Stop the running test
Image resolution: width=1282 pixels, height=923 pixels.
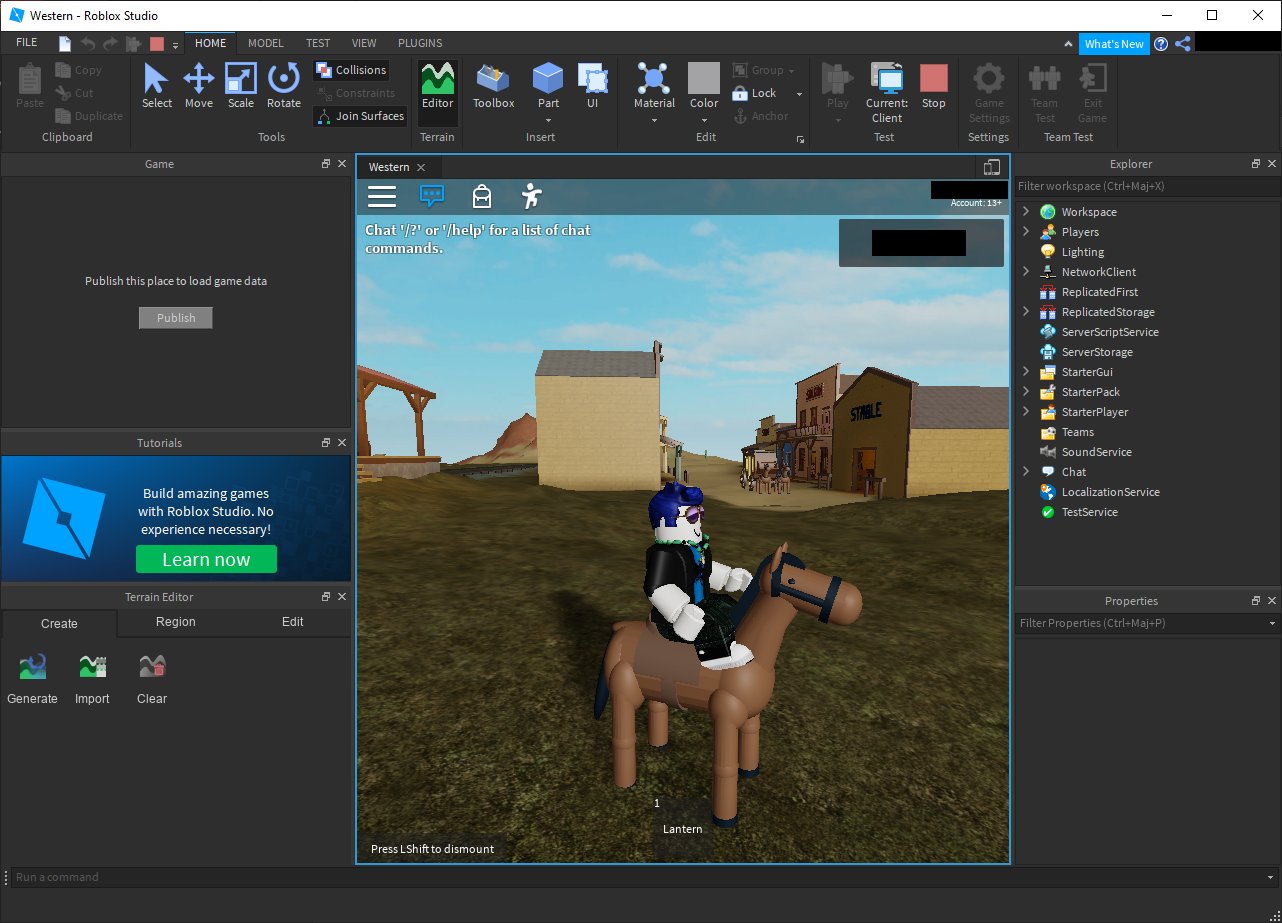934,86
